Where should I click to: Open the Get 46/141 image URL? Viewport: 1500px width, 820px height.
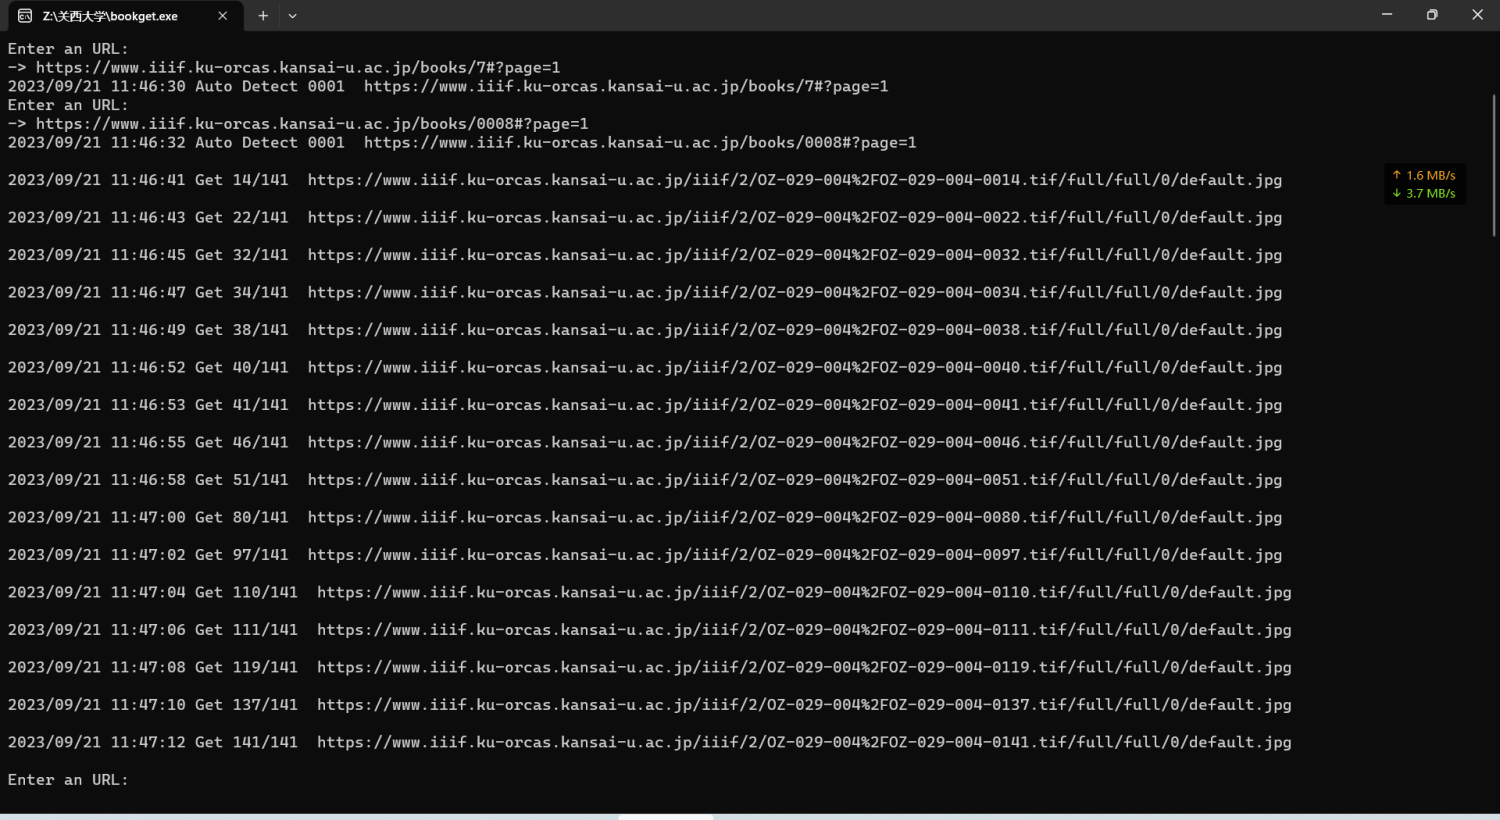794,442
